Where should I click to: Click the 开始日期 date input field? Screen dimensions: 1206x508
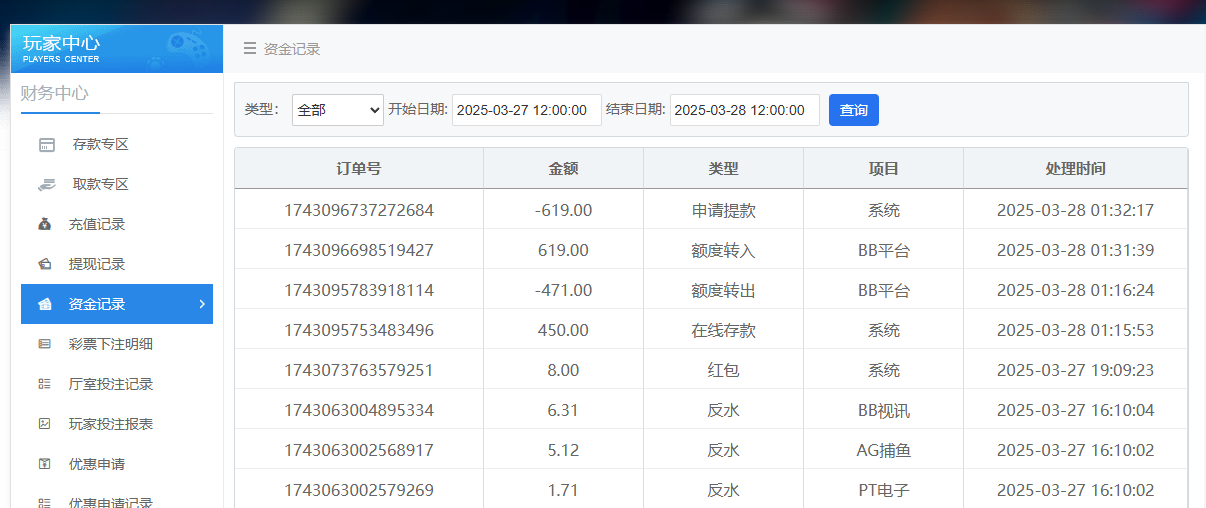[x=526, y=110]
